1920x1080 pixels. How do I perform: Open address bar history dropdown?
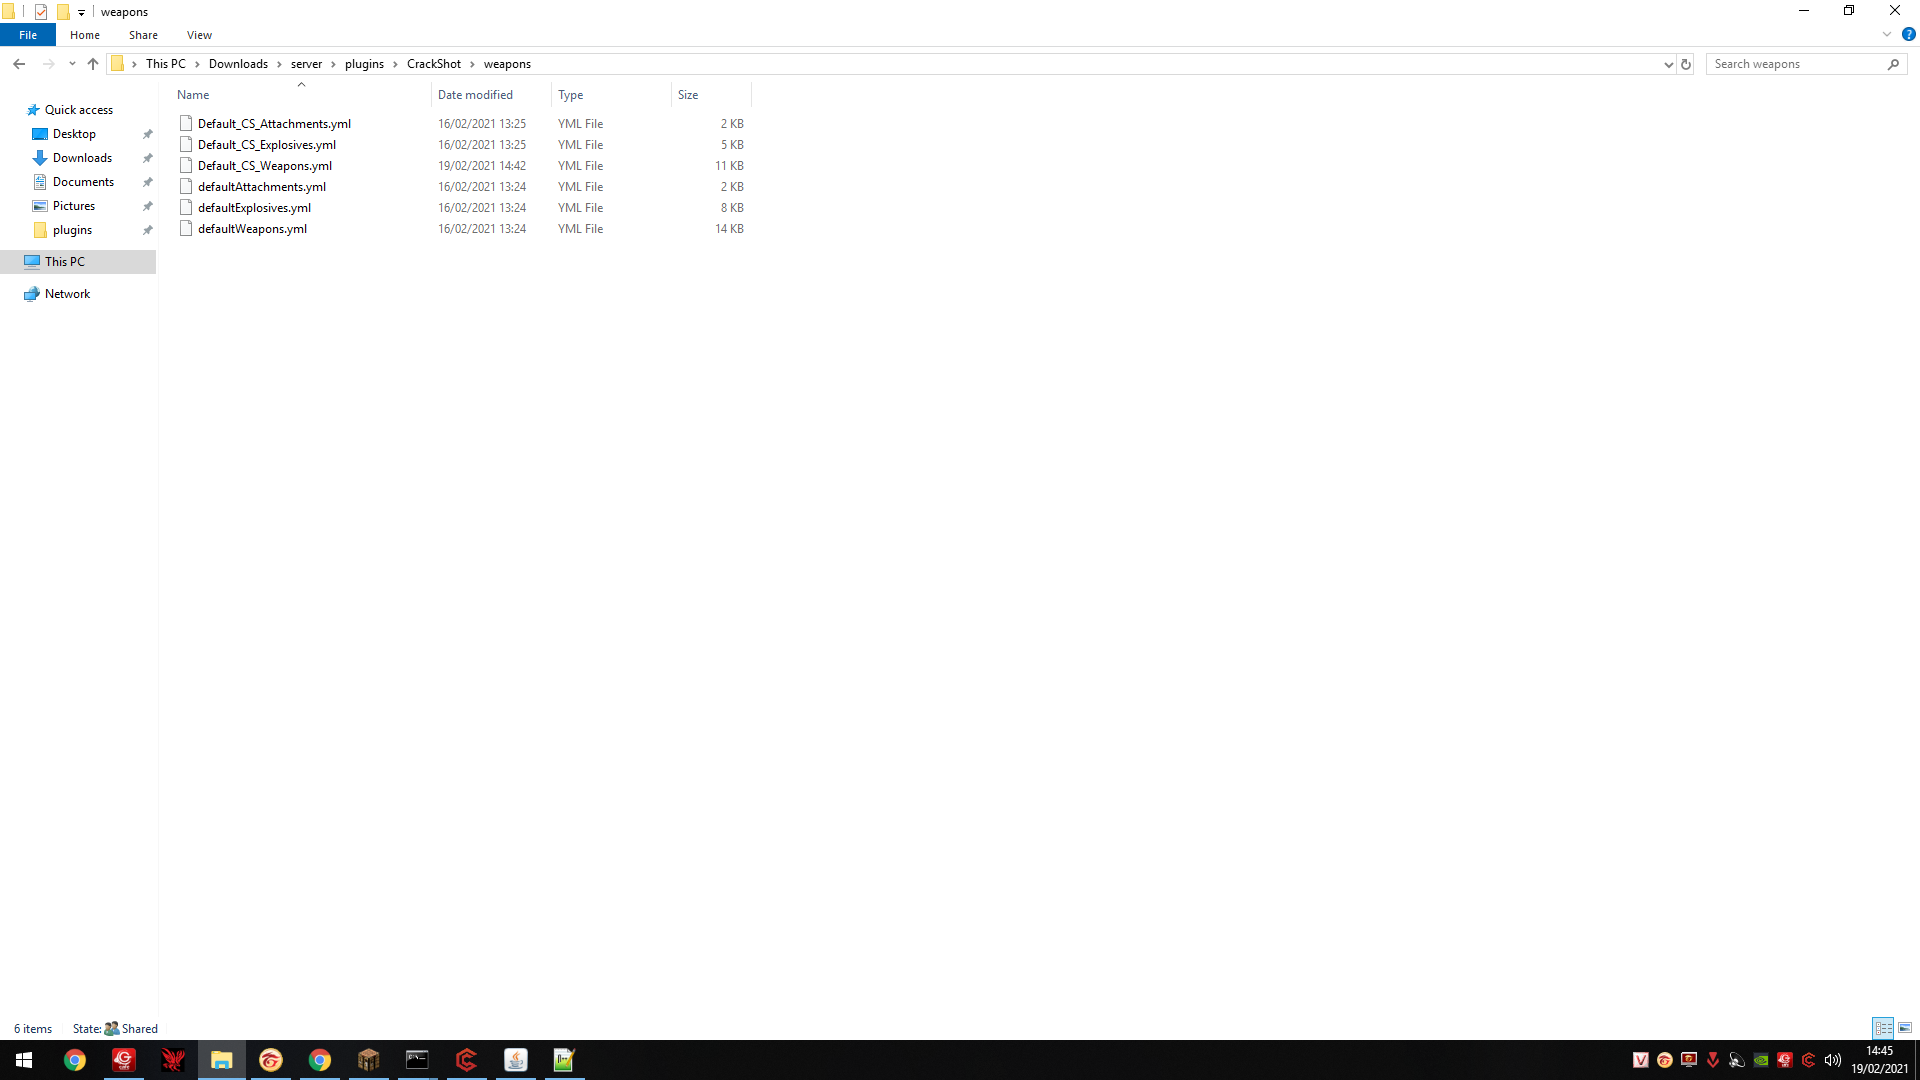(x=1668, y=64)
